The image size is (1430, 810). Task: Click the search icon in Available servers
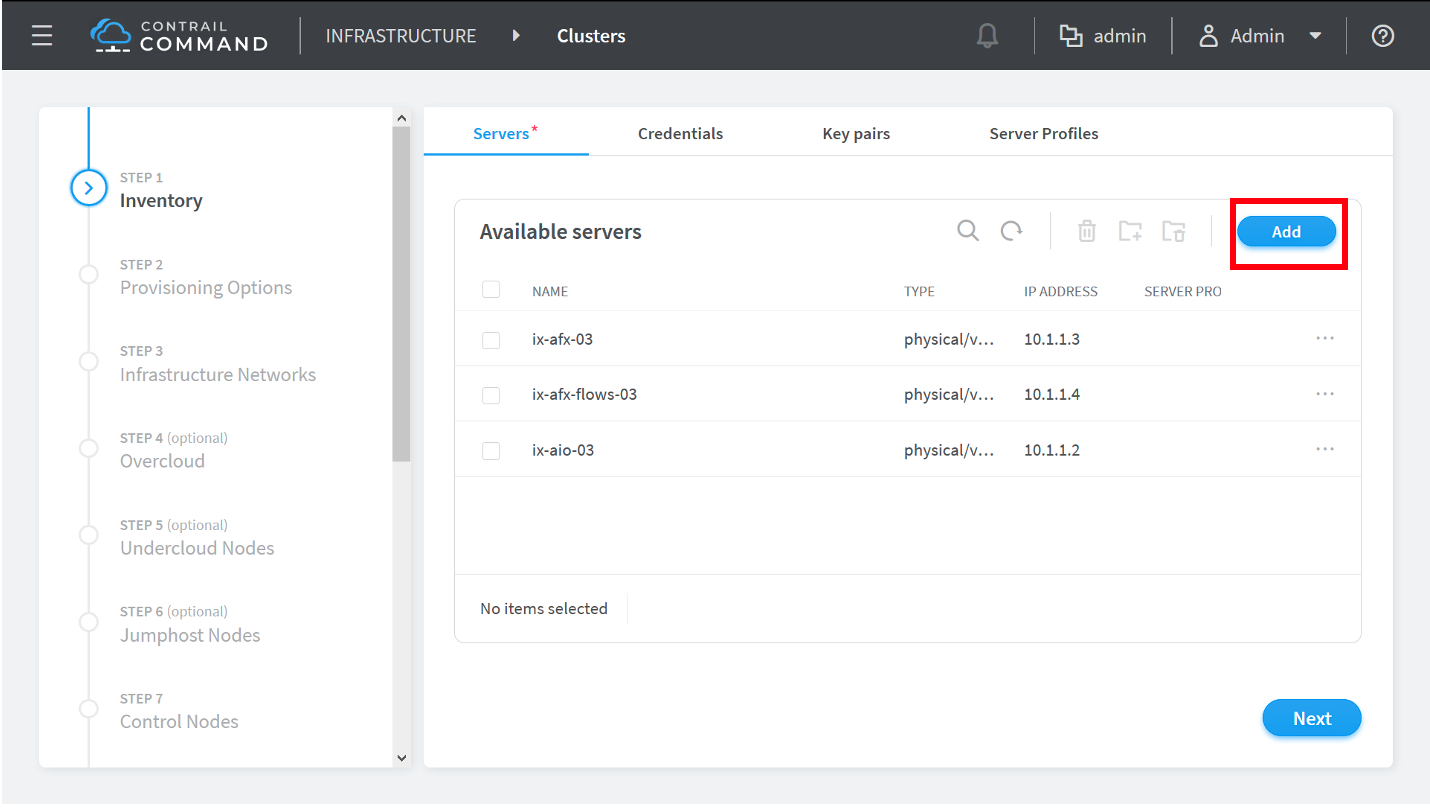click(x=968, y=231)
